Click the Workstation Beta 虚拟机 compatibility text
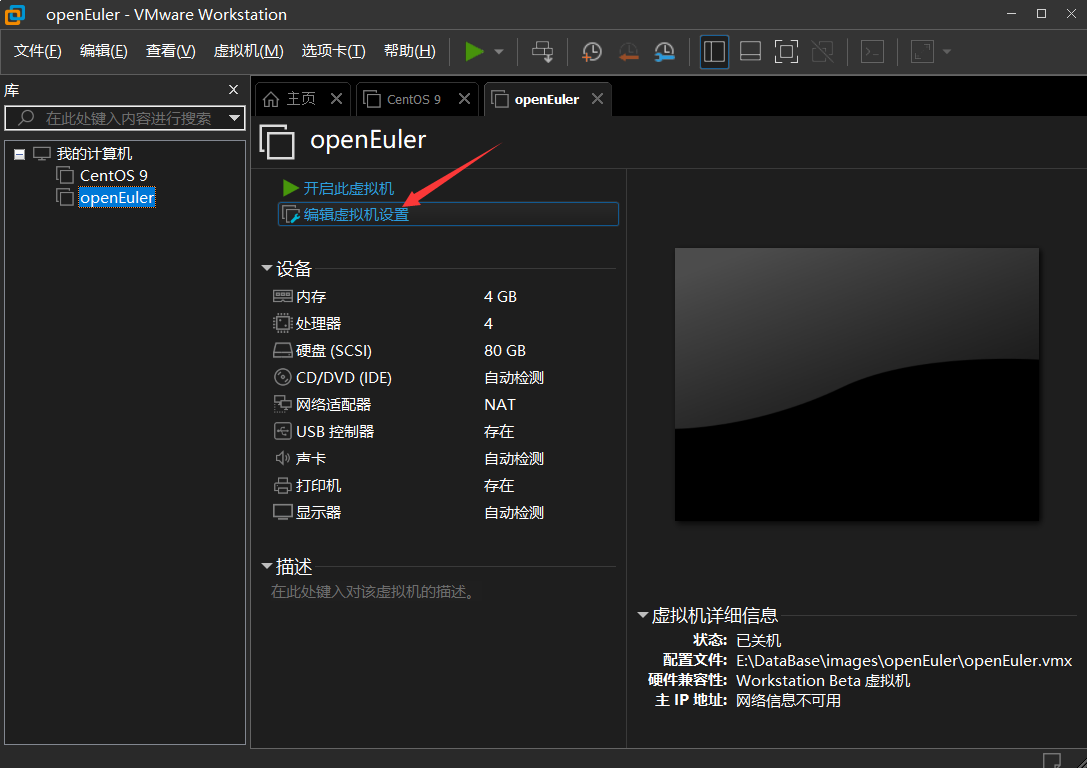This screenshot has width=1087, height=768. pos(823,681)
